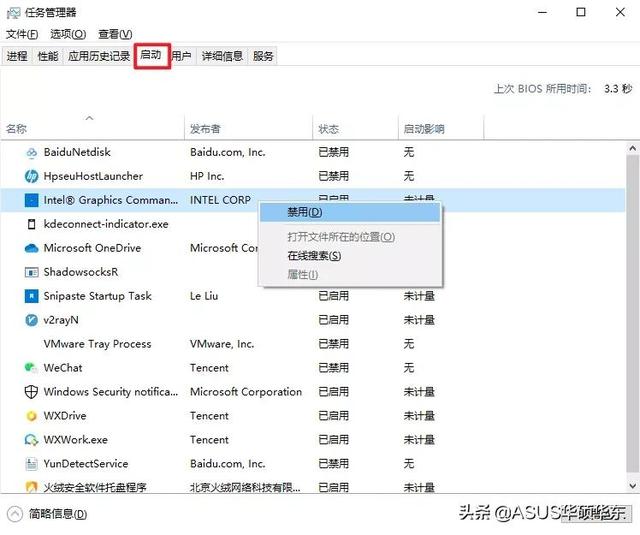Click the WXDrive icon
Viewport: 640px width, 535px height.
[31, 416]
